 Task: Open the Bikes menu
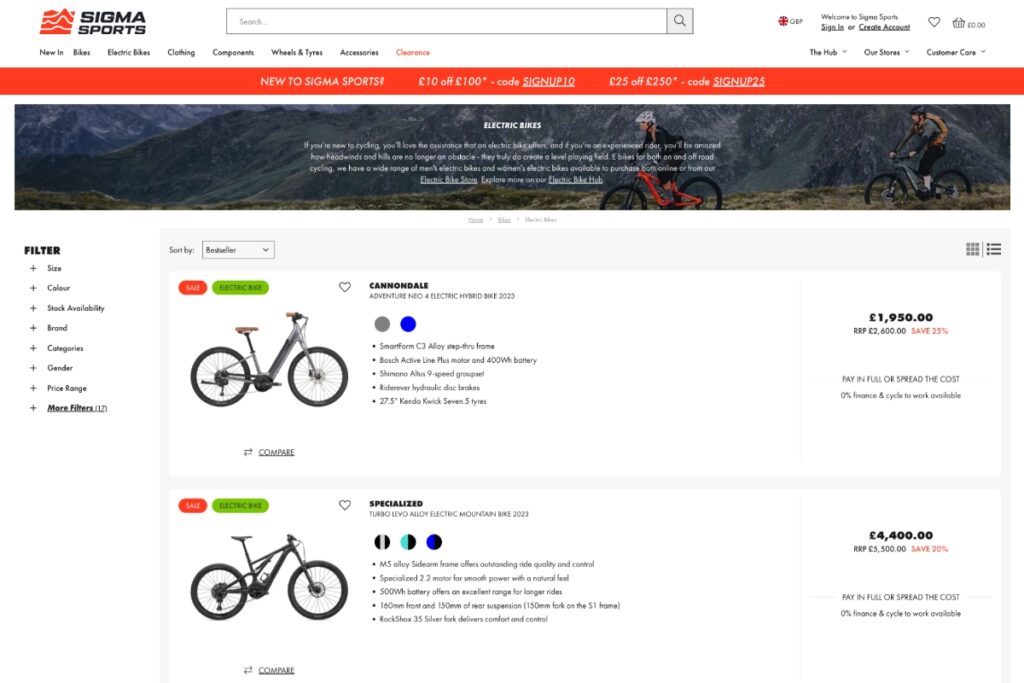[82, 52]
